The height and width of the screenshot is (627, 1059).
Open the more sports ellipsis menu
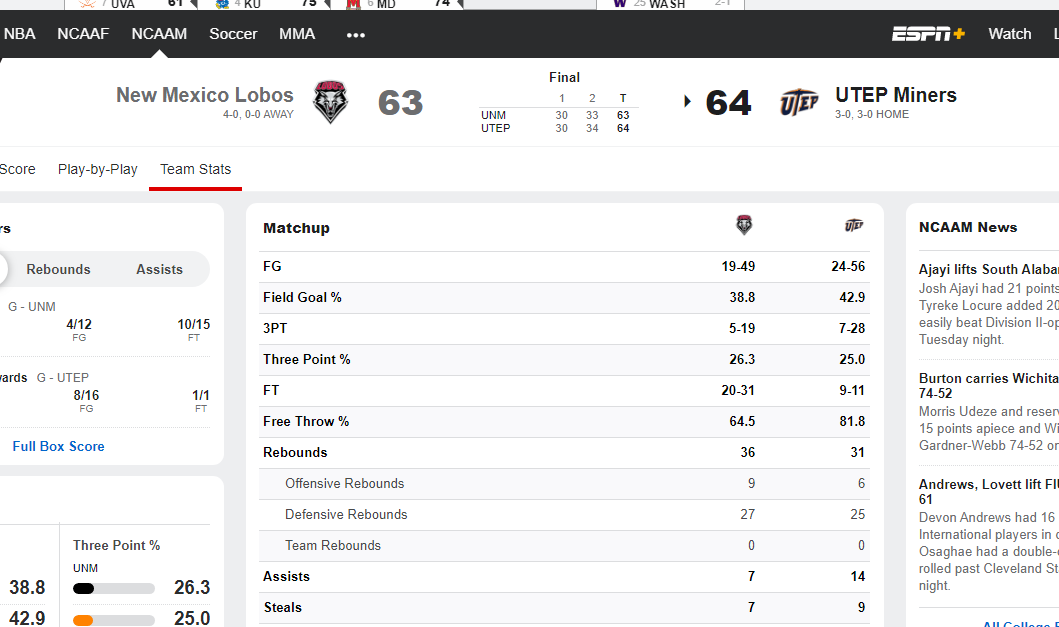click(356, 34)
